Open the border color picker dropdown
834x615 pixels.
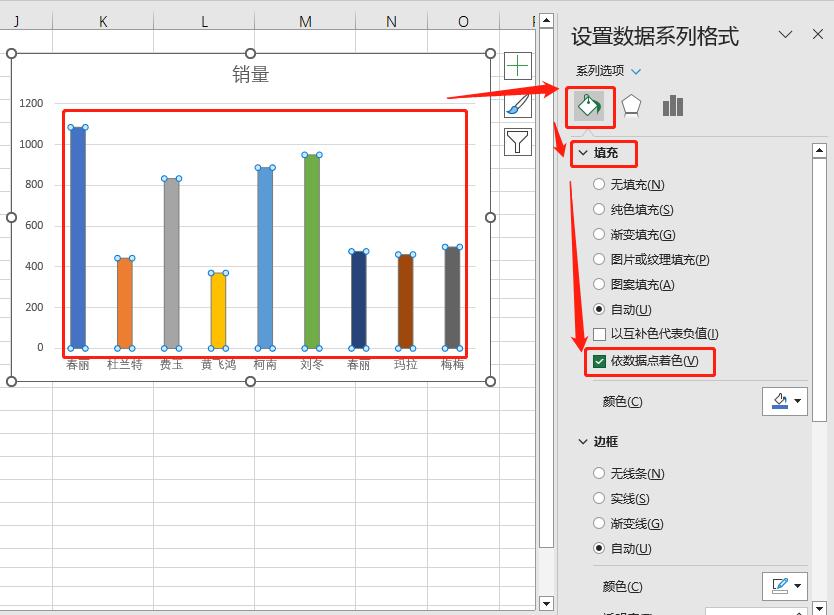click(x=785, y=586)
